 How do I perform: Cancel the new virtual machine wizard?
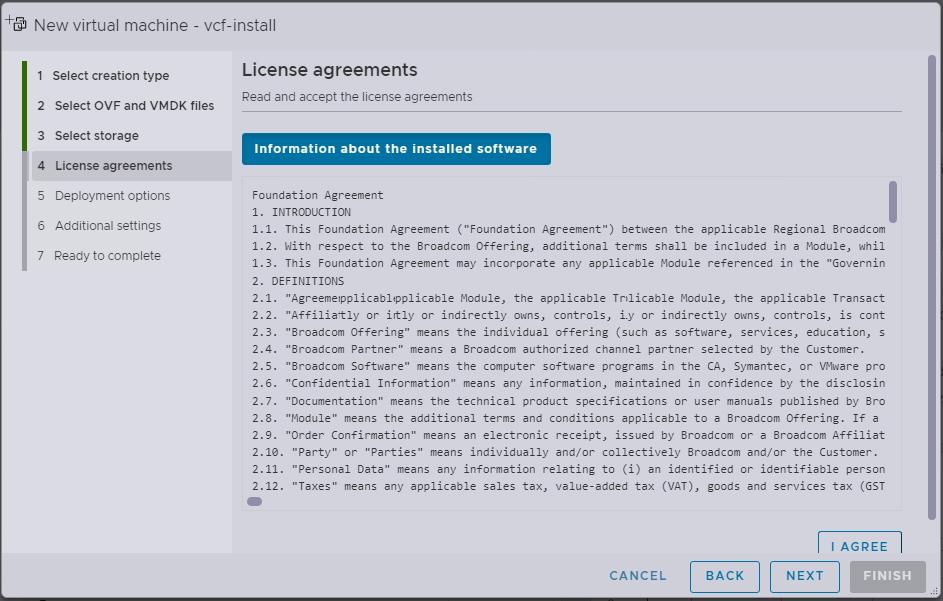pos(638,576)
